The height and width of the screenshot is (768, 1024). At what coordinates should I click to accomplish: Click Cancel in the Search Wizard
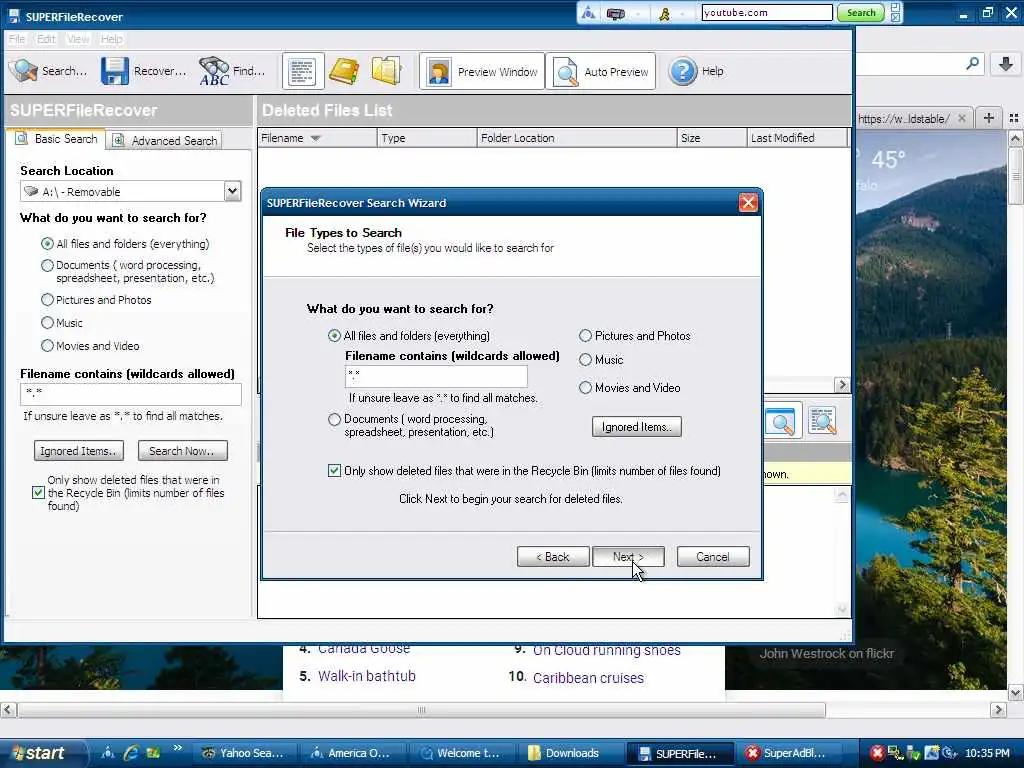coord(712,556)
